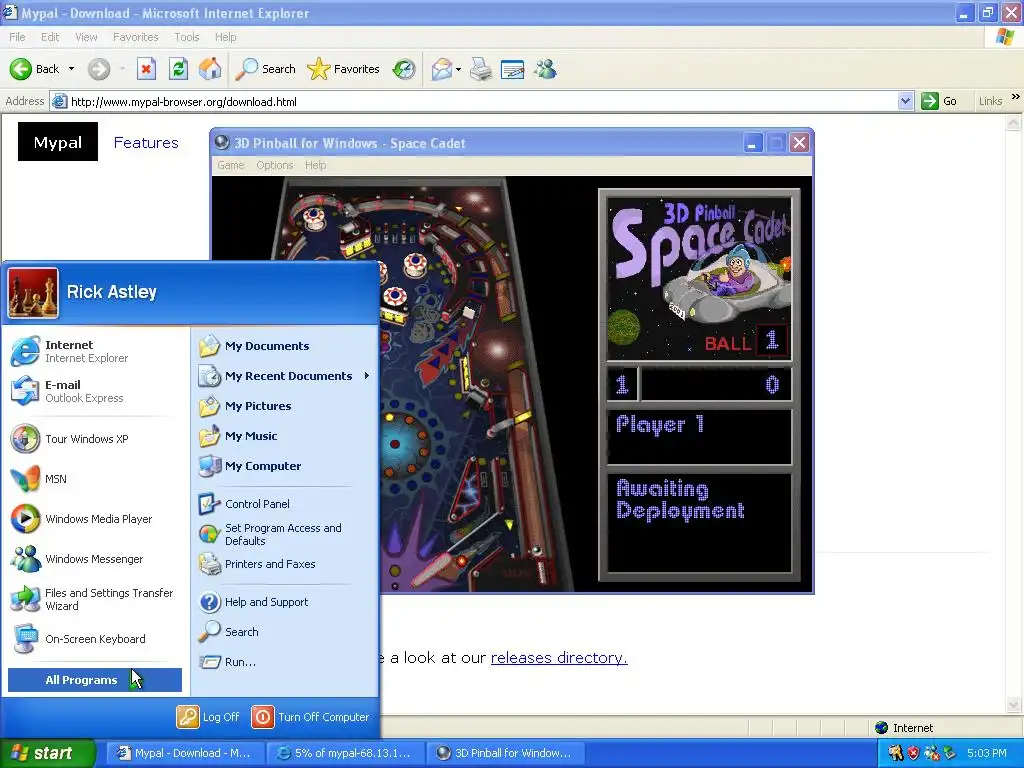Open the Game menu in 3D Pinball
Image resolution: width=1024 pixels, height=768 pixels.
click(231, 165)
